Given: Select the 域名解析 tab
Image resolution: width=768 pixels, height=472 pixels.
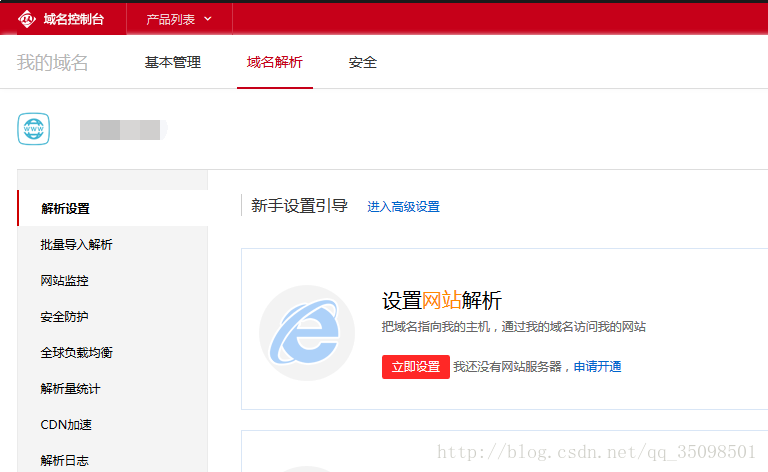Looking at the screenshot, I should pyautogui.click(x=275, y=62).
